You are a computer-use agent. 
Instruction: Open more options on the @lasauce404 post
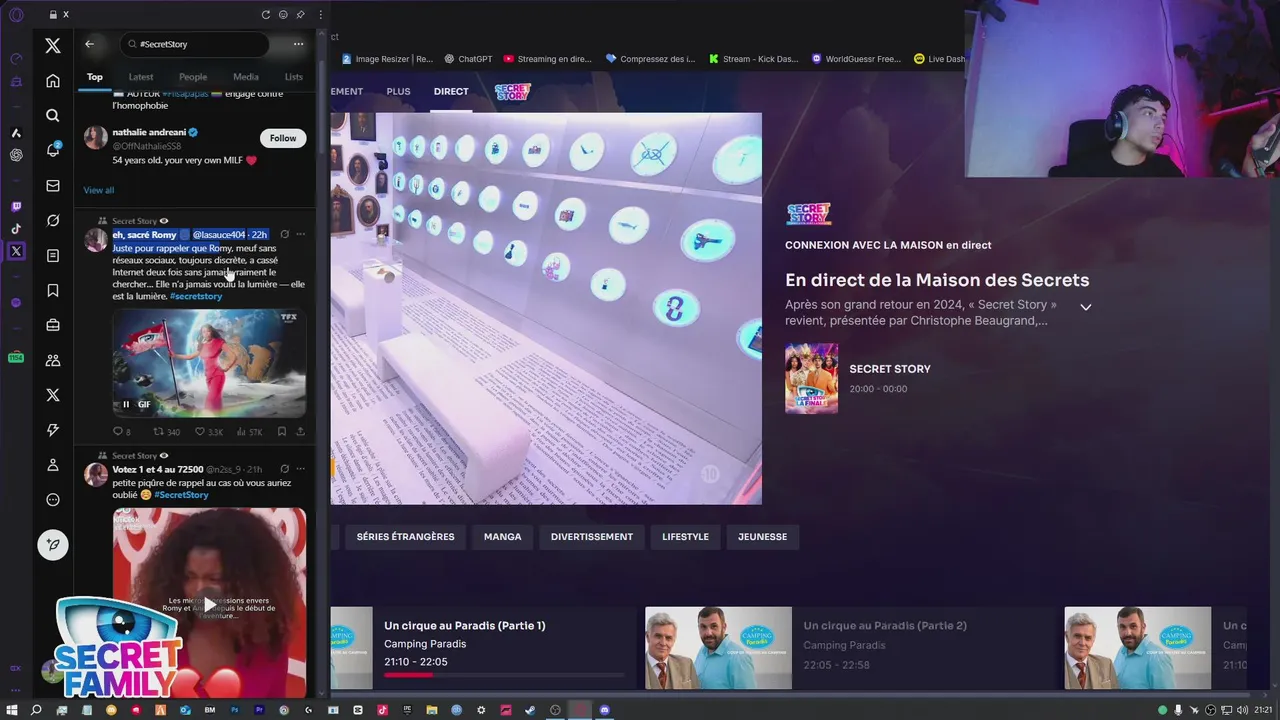tap(301, 235)
